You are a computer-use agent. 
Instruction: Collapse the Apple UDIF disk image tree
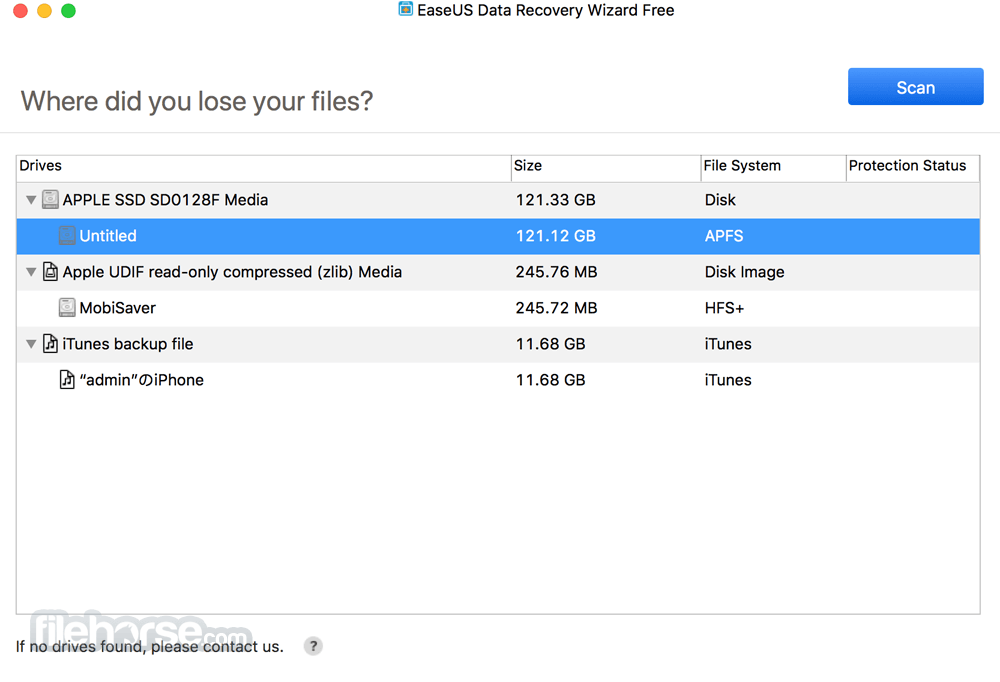click(x=31, y=272)
